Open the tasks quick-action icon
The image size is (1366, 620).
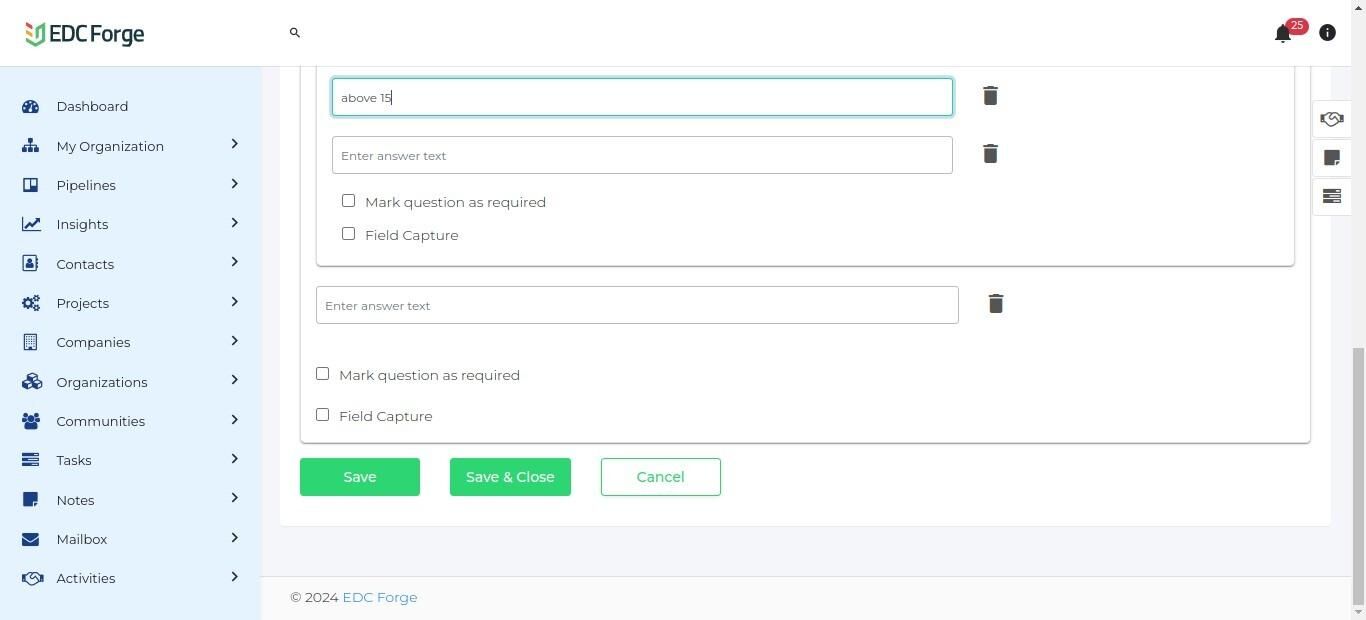[x=1331, y=196]
